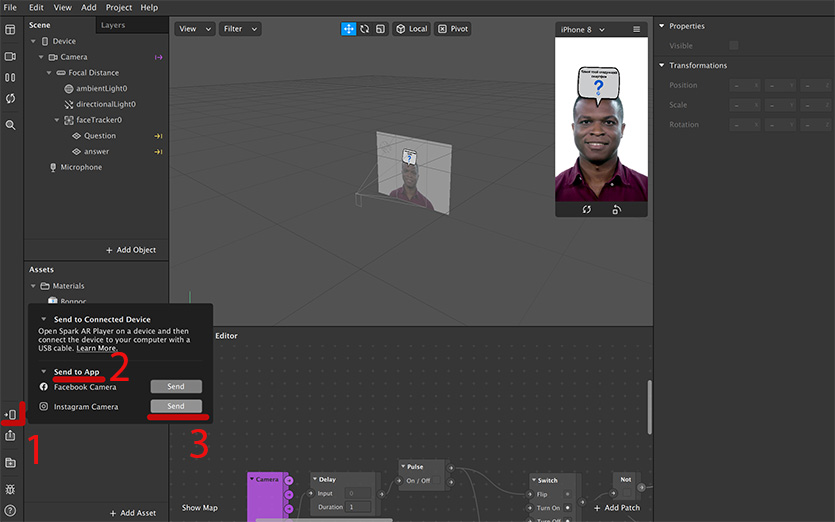Switch to the Layers tab

point(113,25)
